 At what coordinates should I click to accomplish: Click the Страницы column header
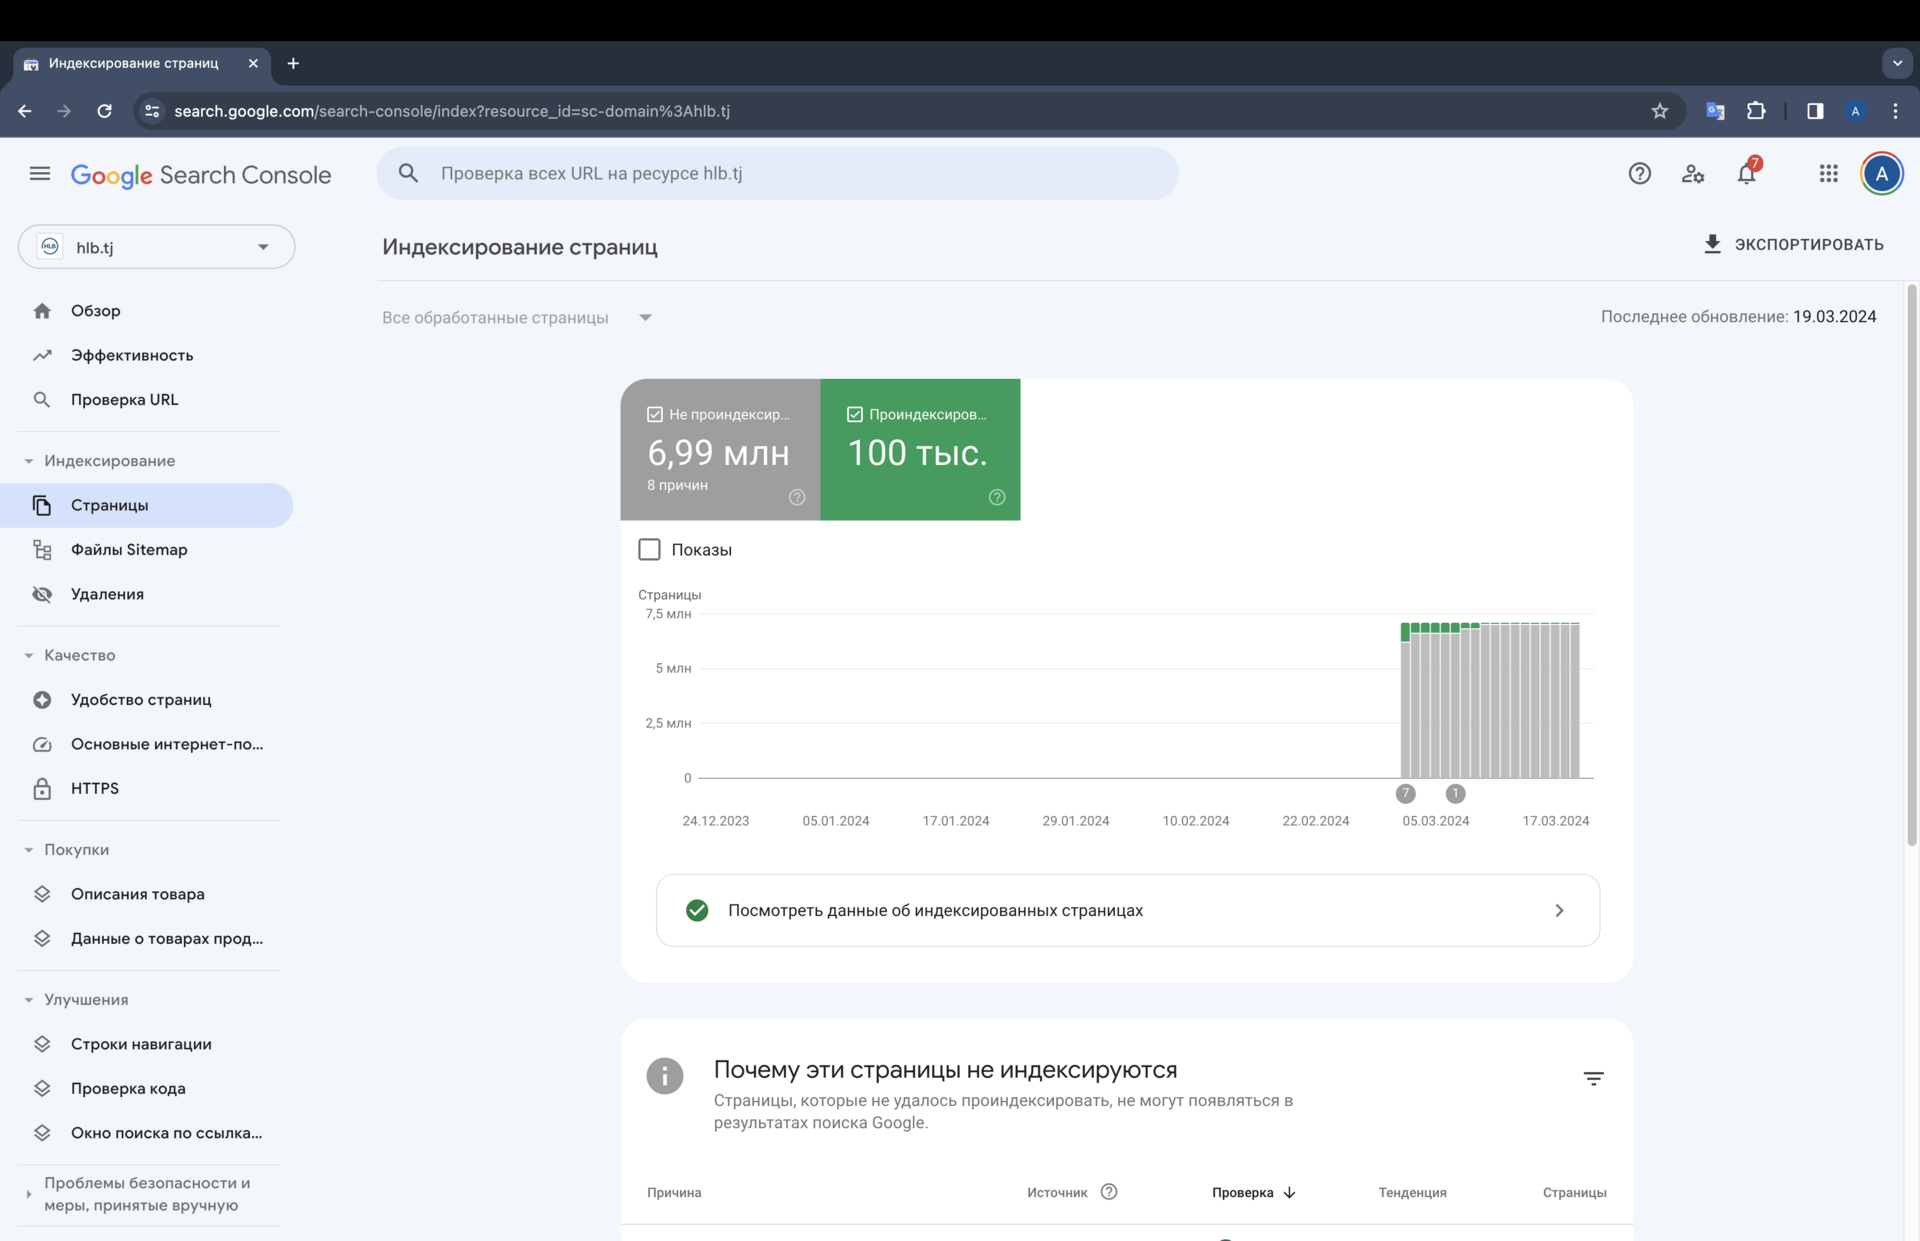pos(1574,1192)
